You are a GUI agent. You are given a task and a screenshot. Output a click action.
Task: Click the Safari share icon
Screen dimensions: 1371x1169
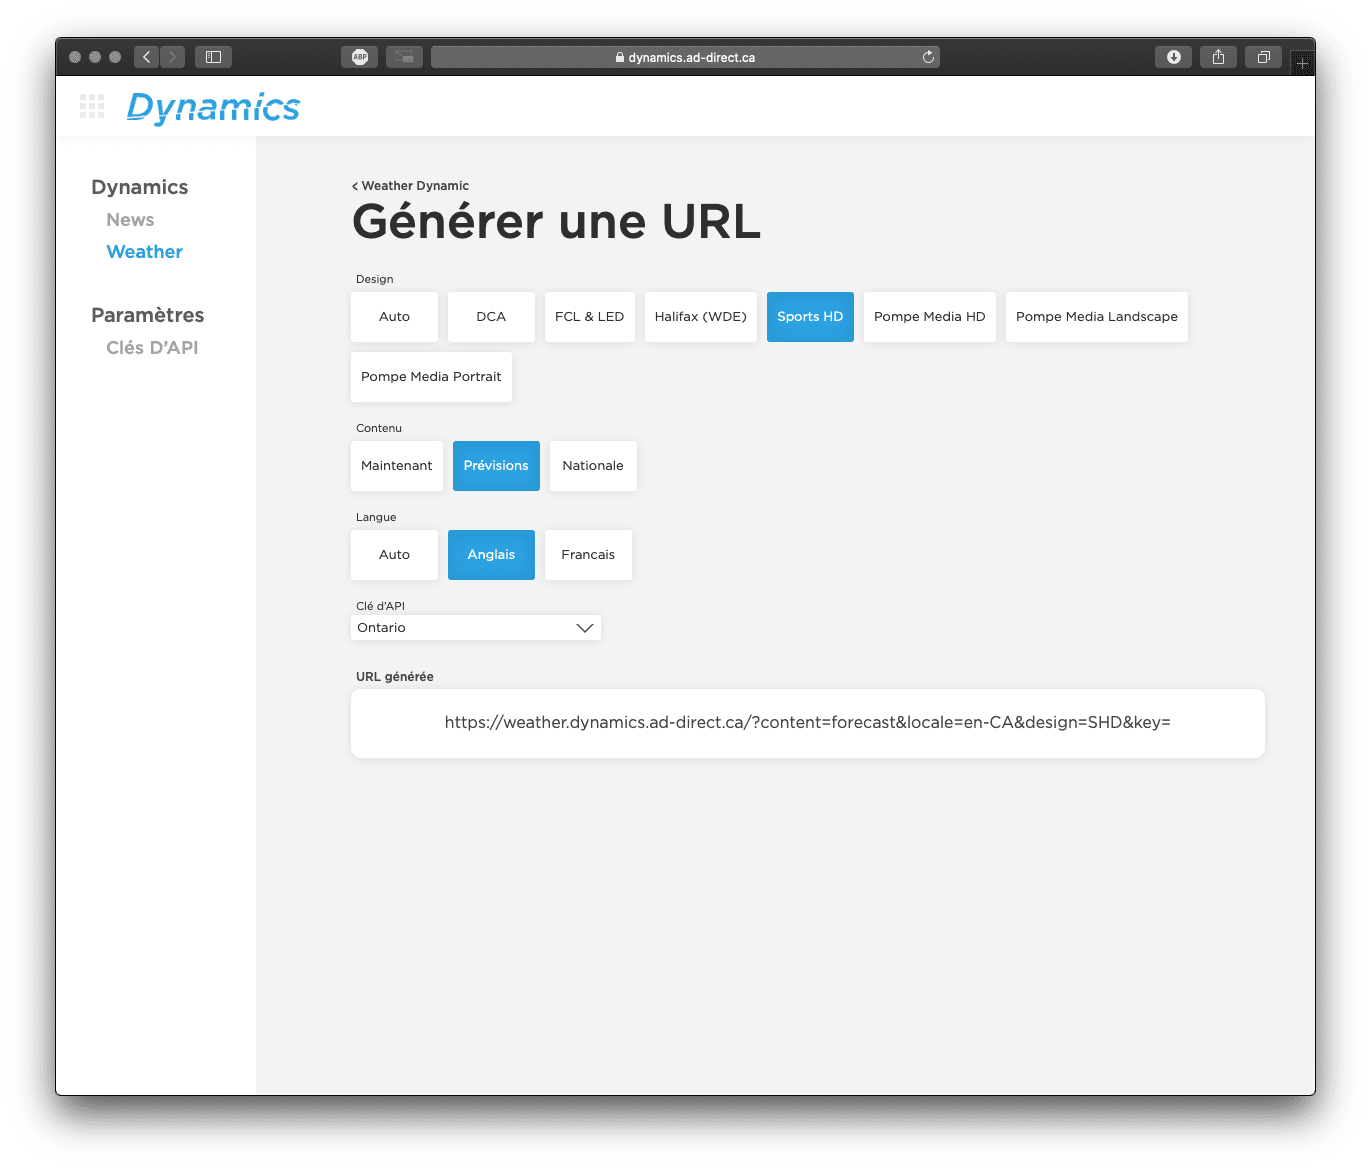pos(1218,57)
